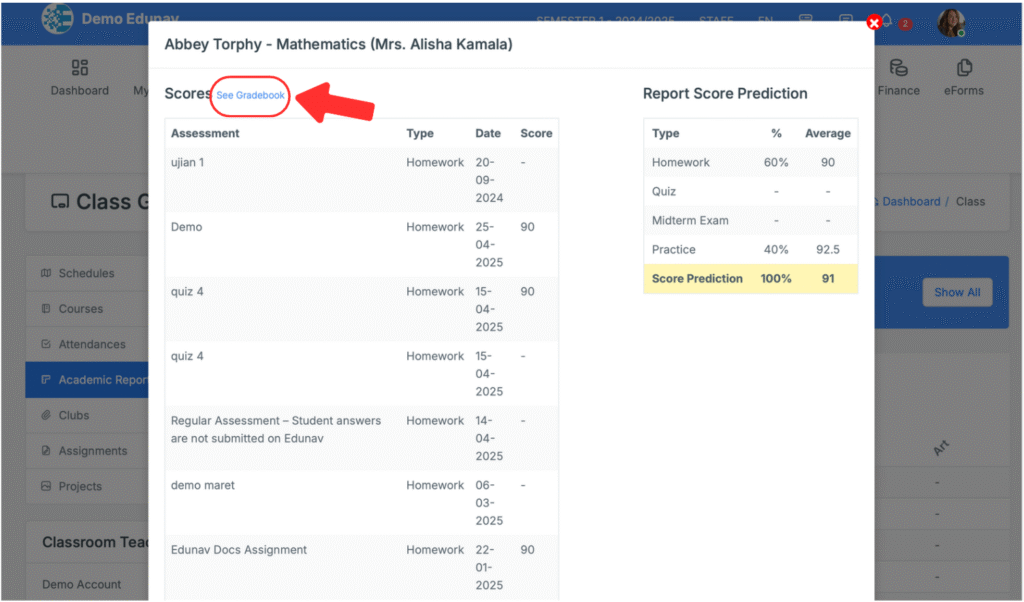This screenshot has height=602, width=1024.
Task: Click the Demo Edunav logo
Action: [x=58, y=19]
